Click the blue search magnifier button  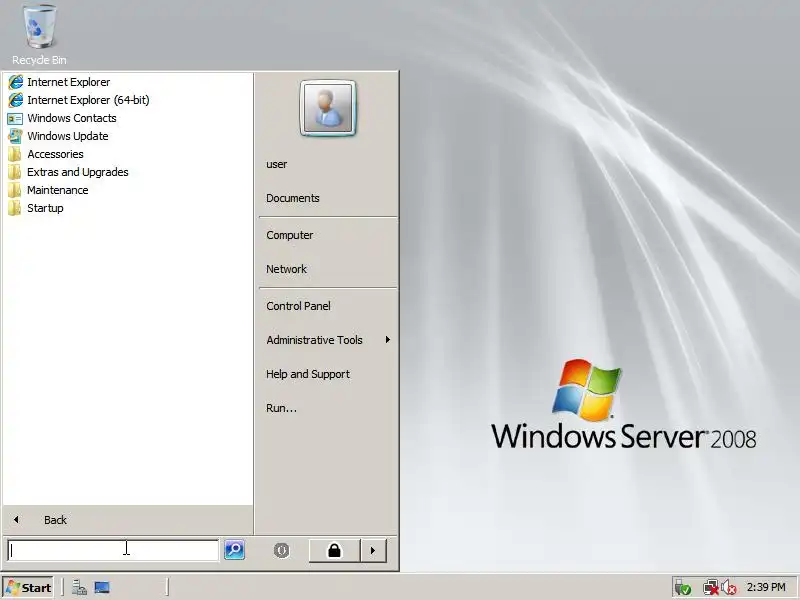click(235, 550)
